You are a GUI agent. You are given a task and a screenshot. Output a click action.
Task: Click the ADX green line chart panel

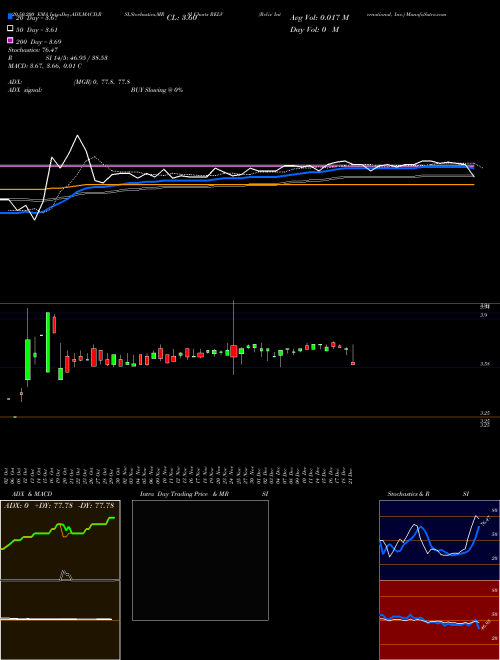60,540
